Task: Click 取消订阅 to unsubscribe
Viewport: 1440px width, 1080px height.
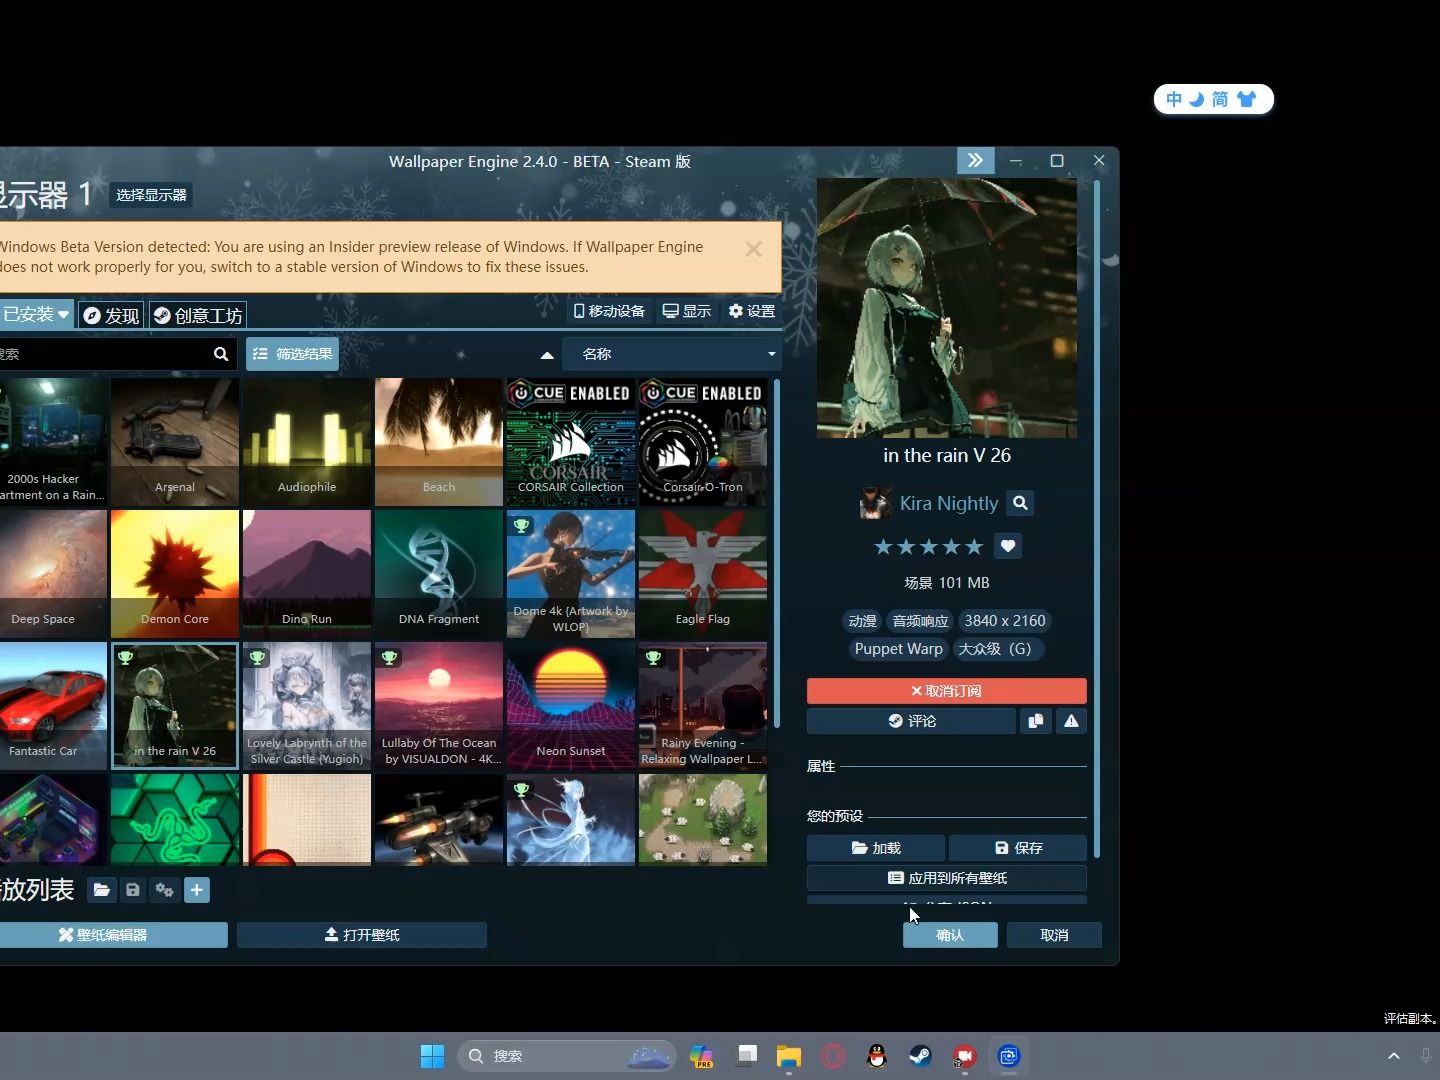Action: tap(946, 690)
